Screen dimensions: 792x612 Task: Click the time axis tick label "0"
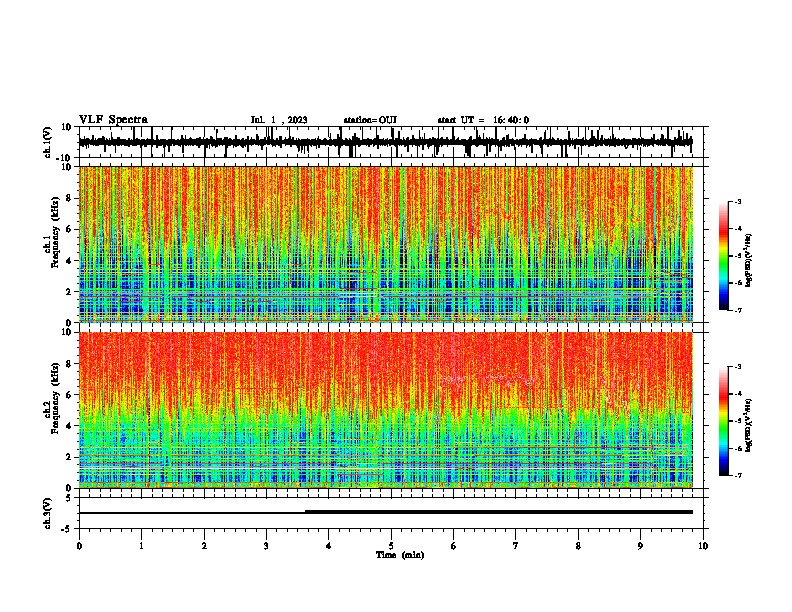(79, 546)
